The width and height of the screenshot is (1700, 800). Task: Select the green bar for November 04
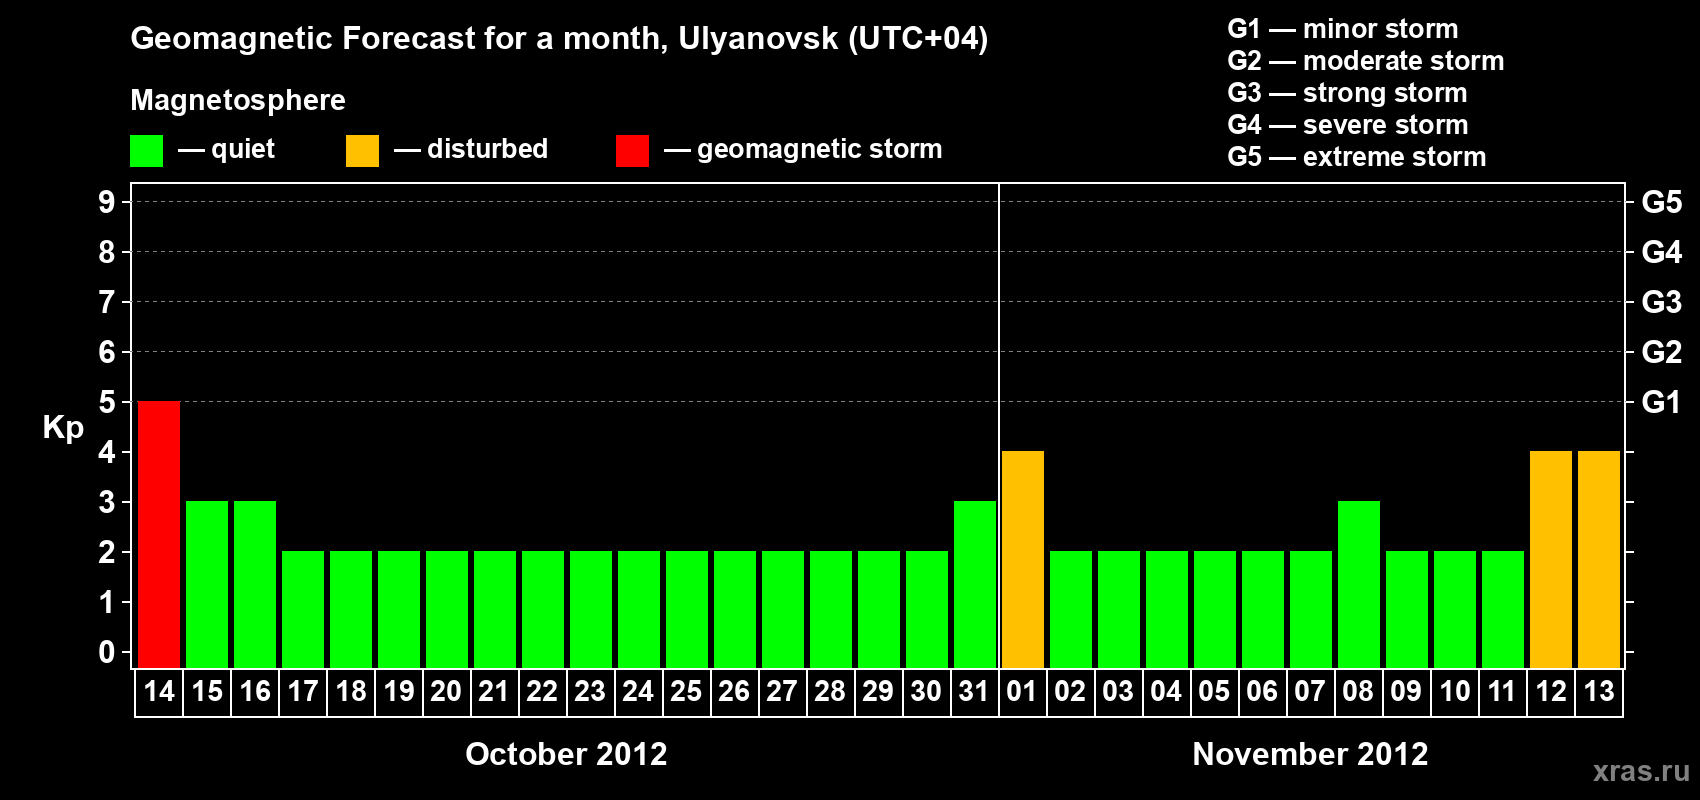(1167, 609)
